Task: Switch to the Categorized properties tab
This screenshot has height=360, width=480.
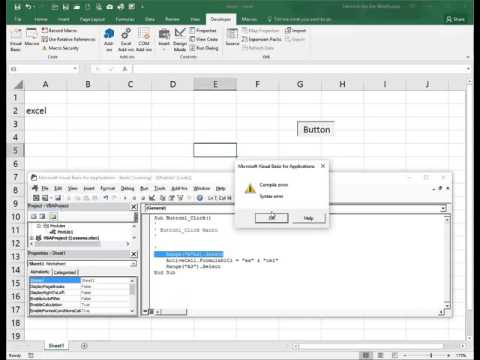Action: (x=65, y=272)
